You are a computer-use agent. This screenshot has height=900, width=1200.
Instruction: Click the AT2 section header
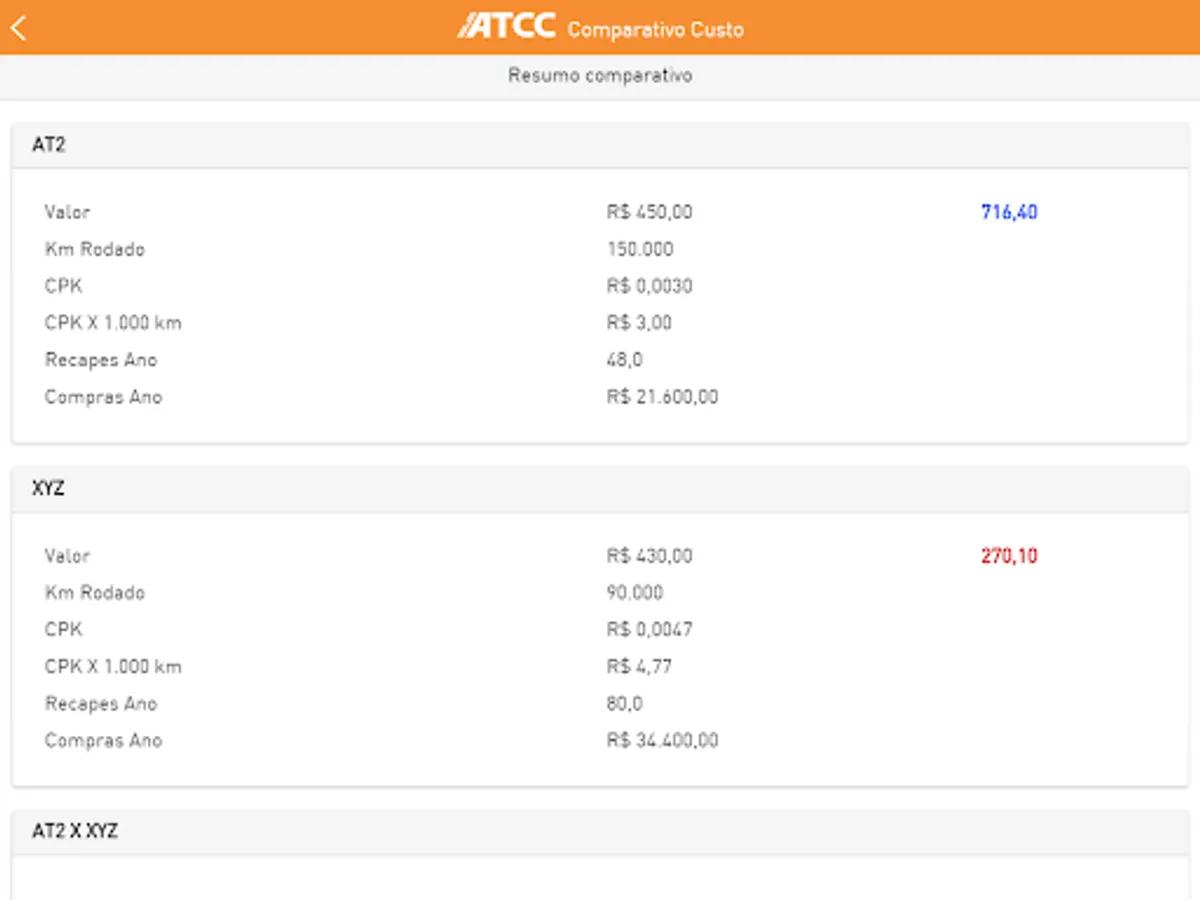49,145
